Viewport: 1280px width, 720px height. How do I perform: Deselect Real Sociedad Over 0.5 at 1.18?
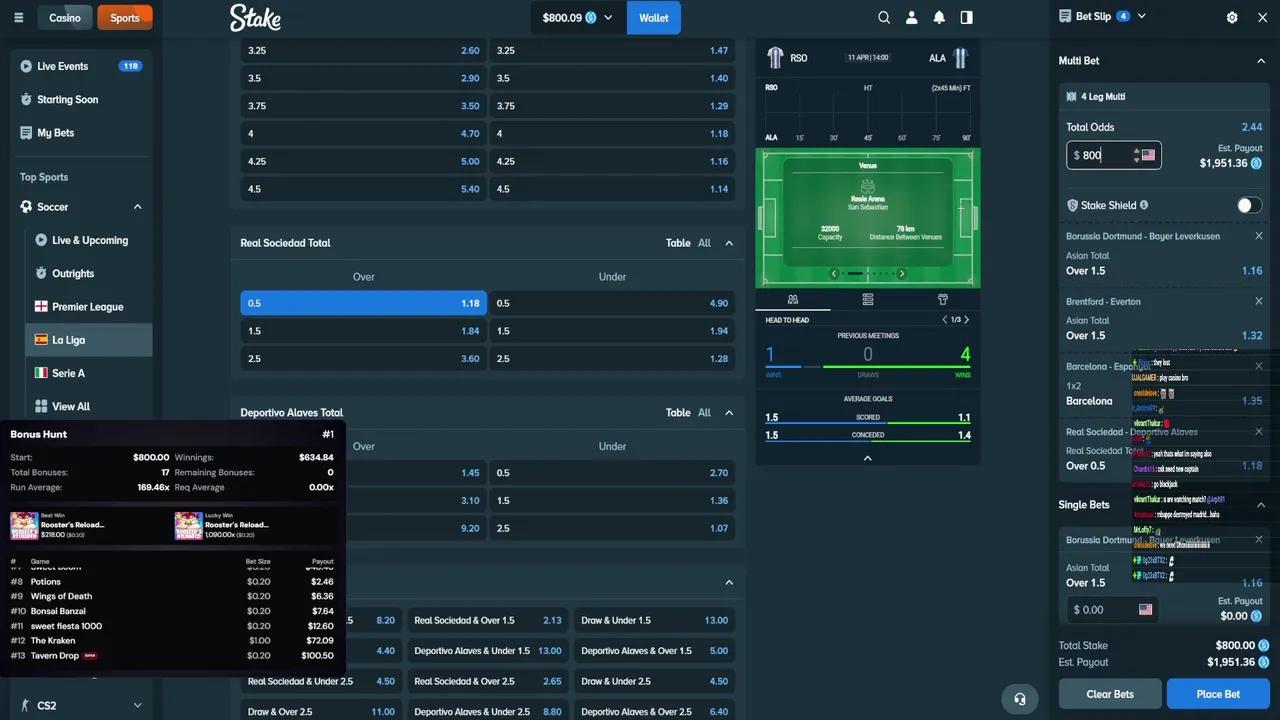(x=364, y=303)
